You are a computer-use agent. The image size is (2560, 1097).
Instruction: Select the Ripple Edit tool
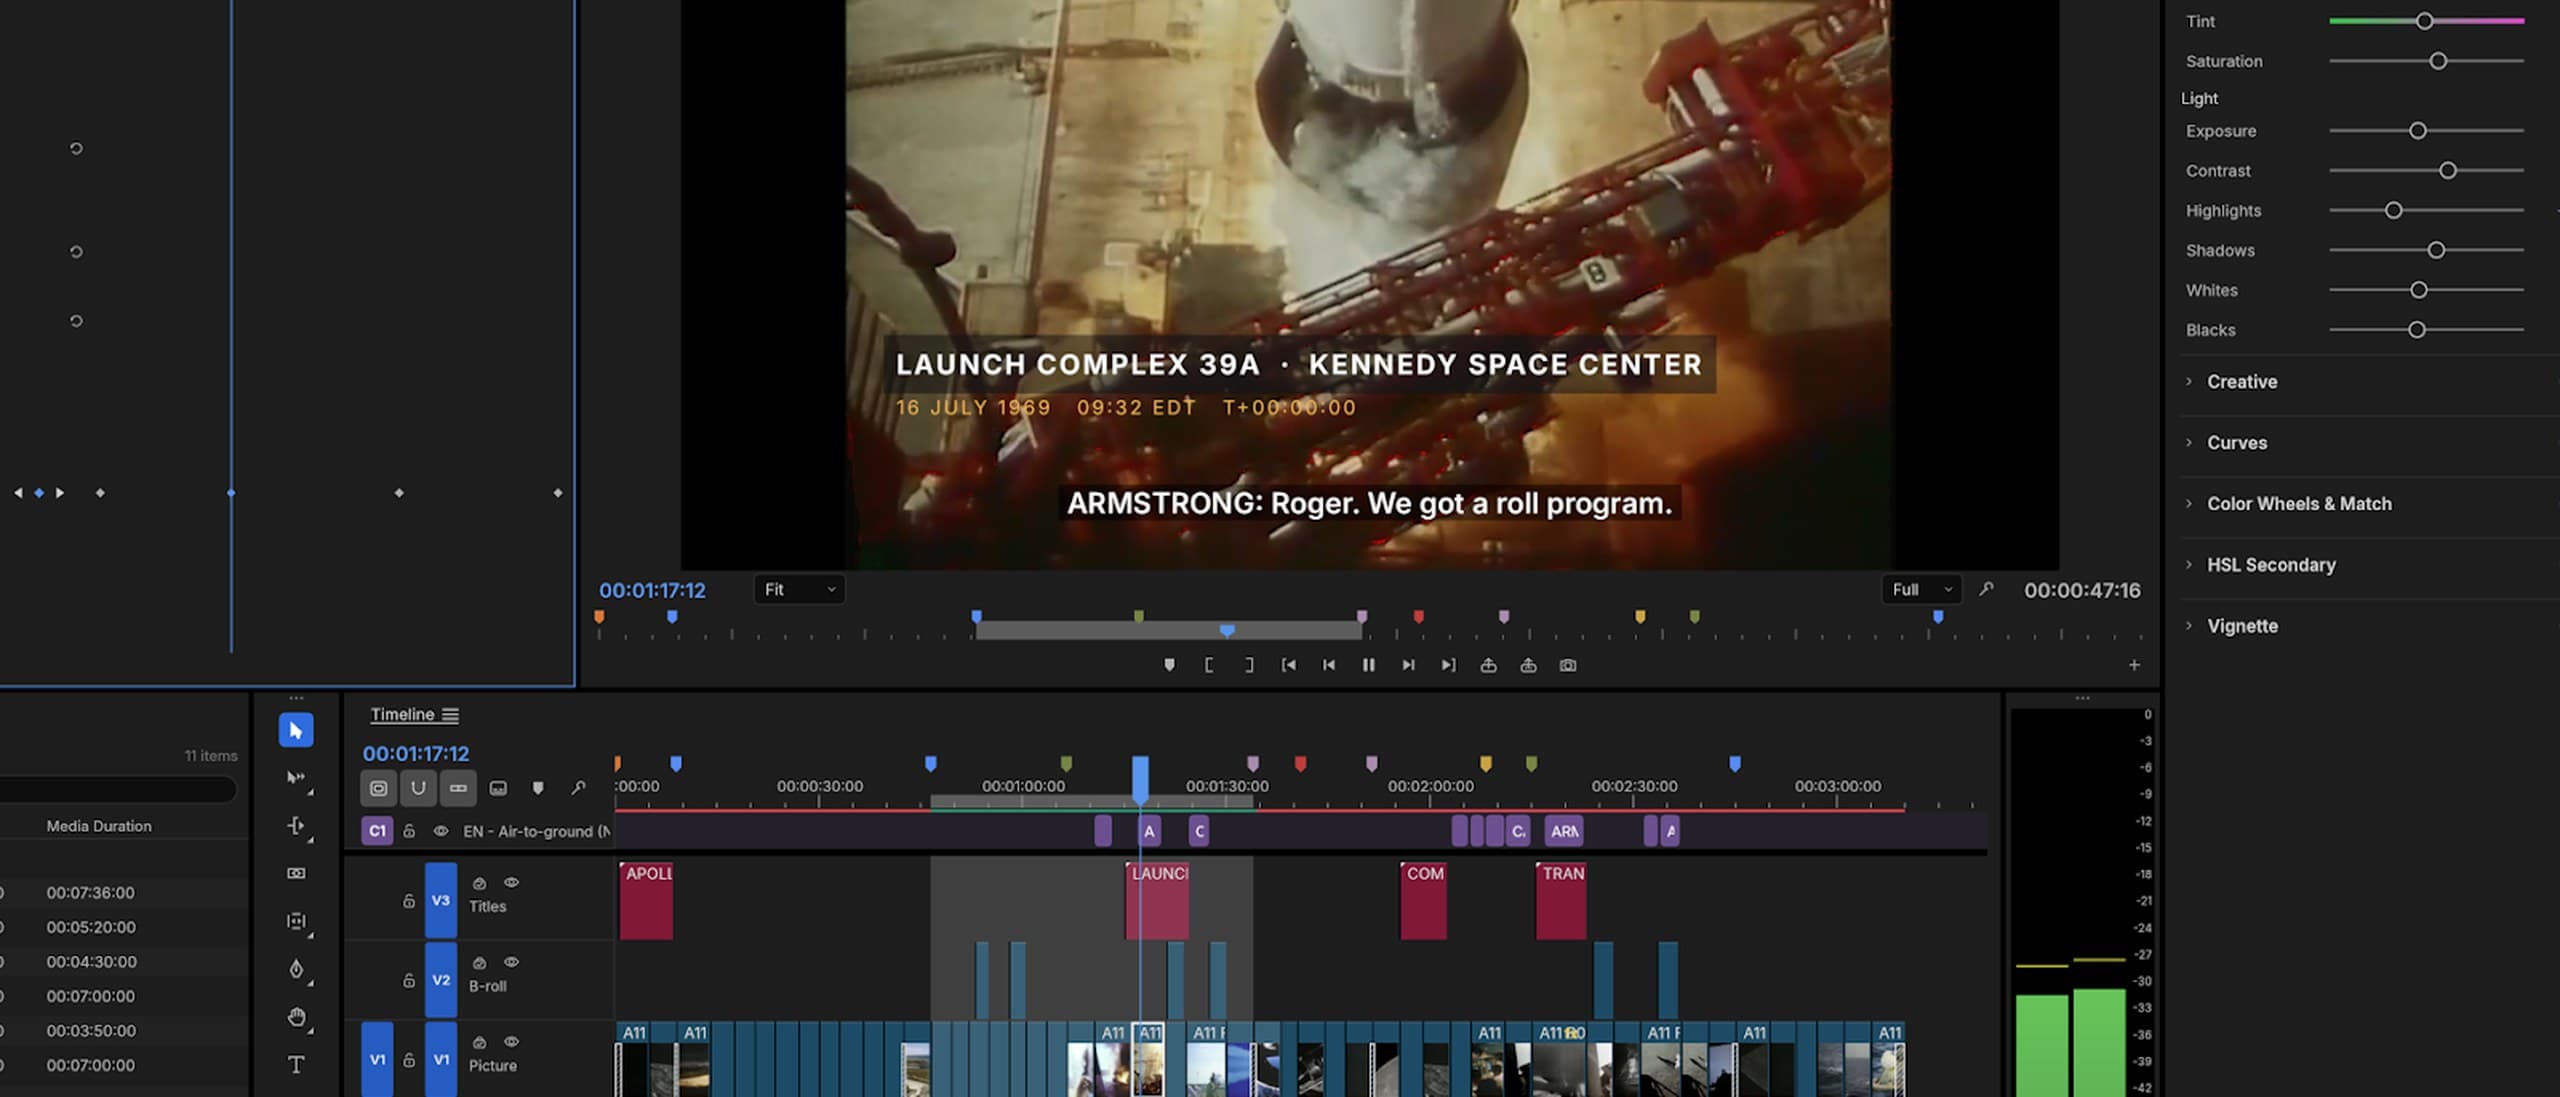tap(296, 826)
